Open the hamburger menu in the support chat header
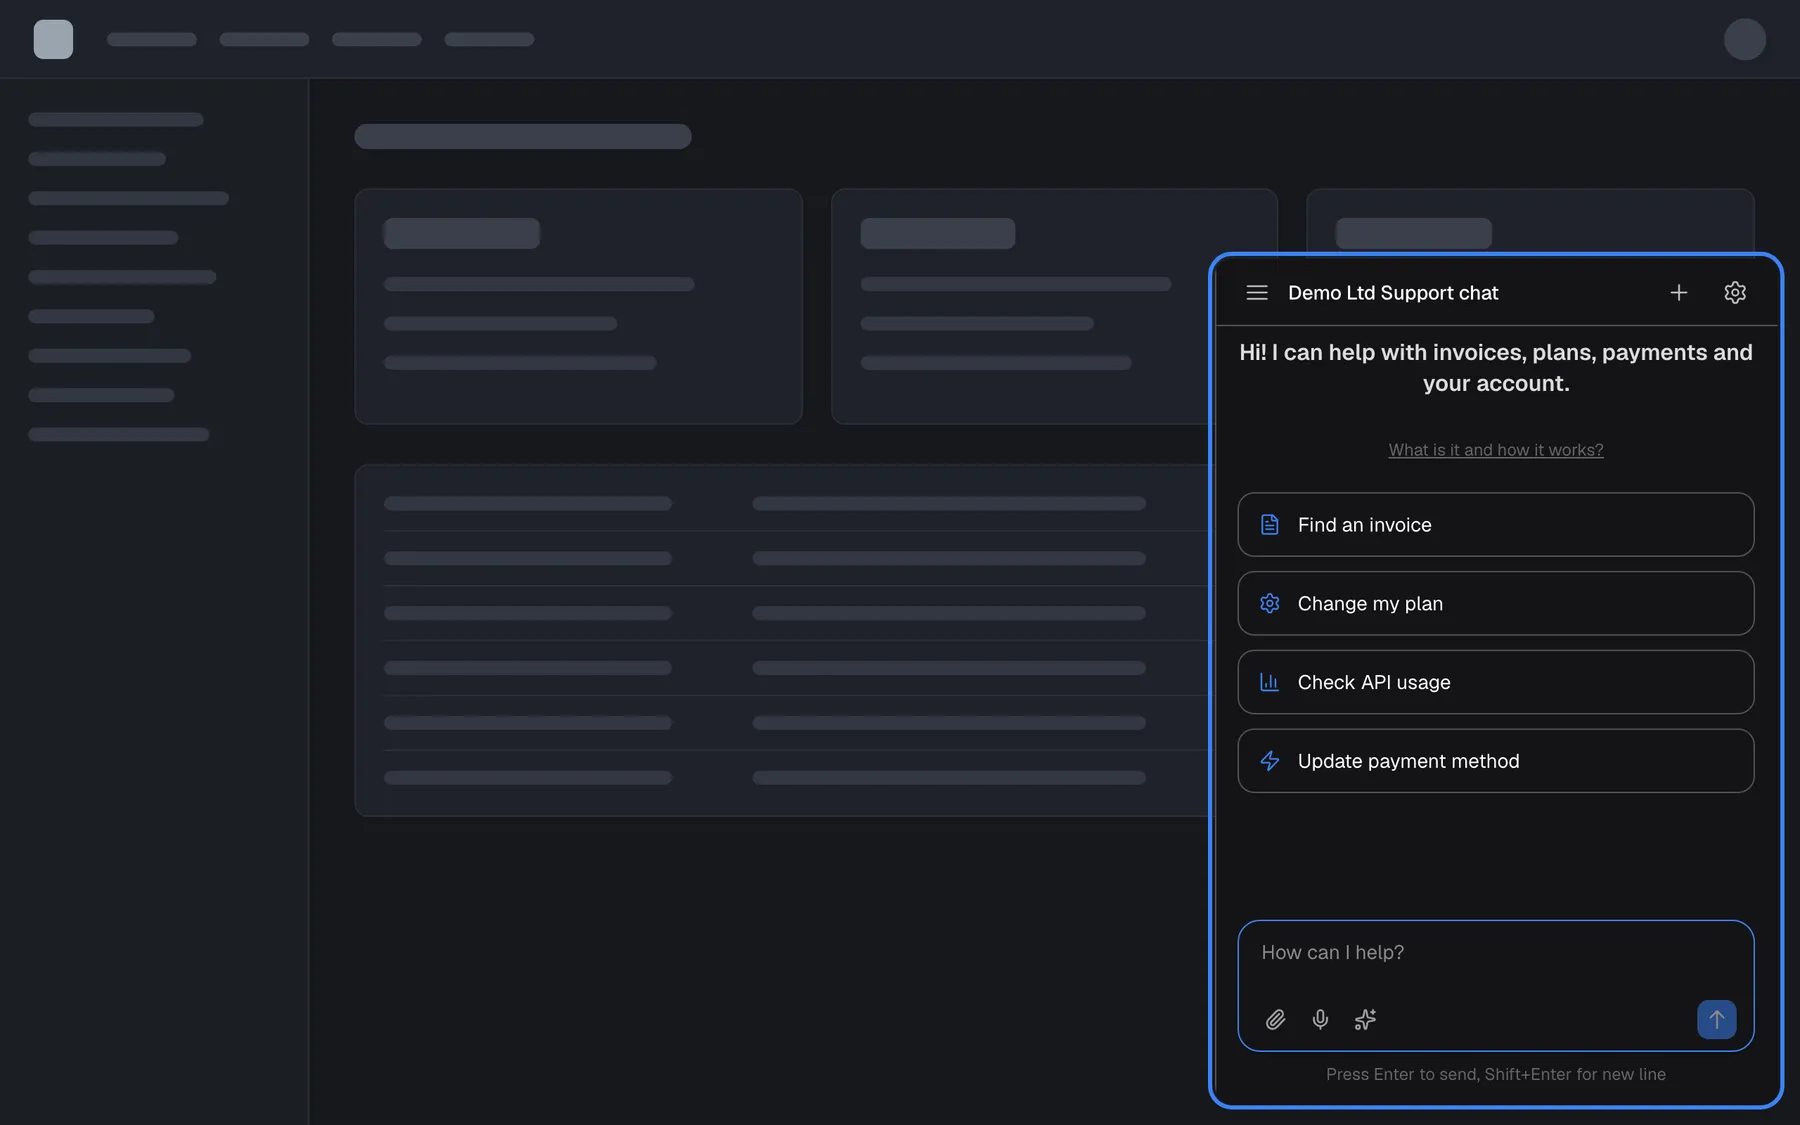 click(x=1257, y=292)
